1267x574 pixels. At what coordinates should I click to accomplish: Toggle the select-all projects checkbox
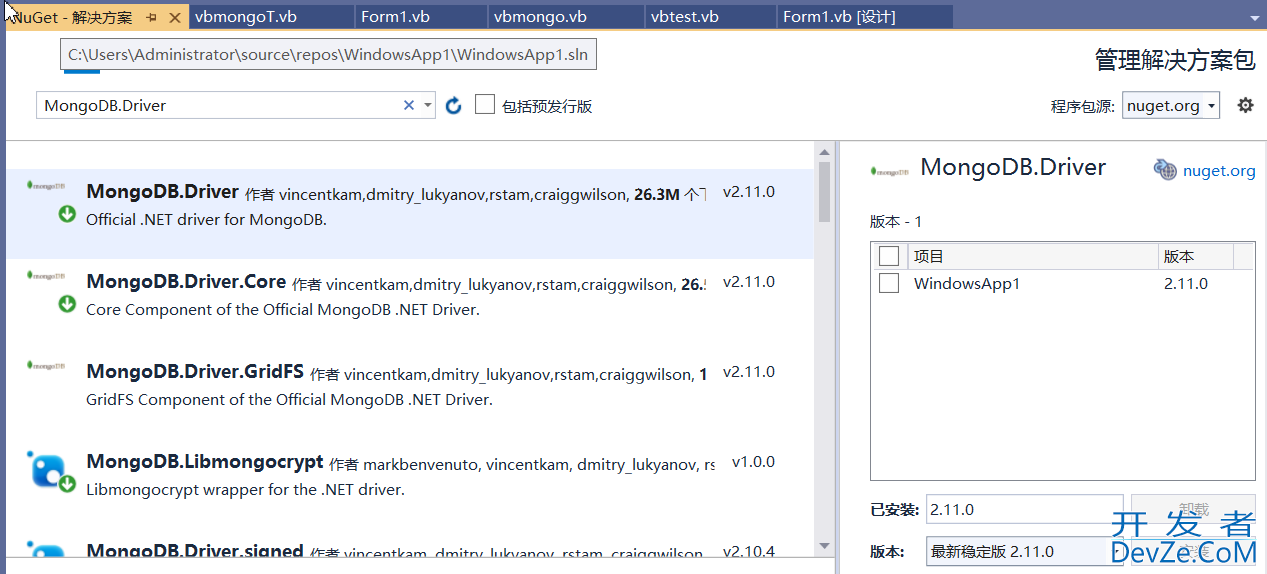(889, 257)
